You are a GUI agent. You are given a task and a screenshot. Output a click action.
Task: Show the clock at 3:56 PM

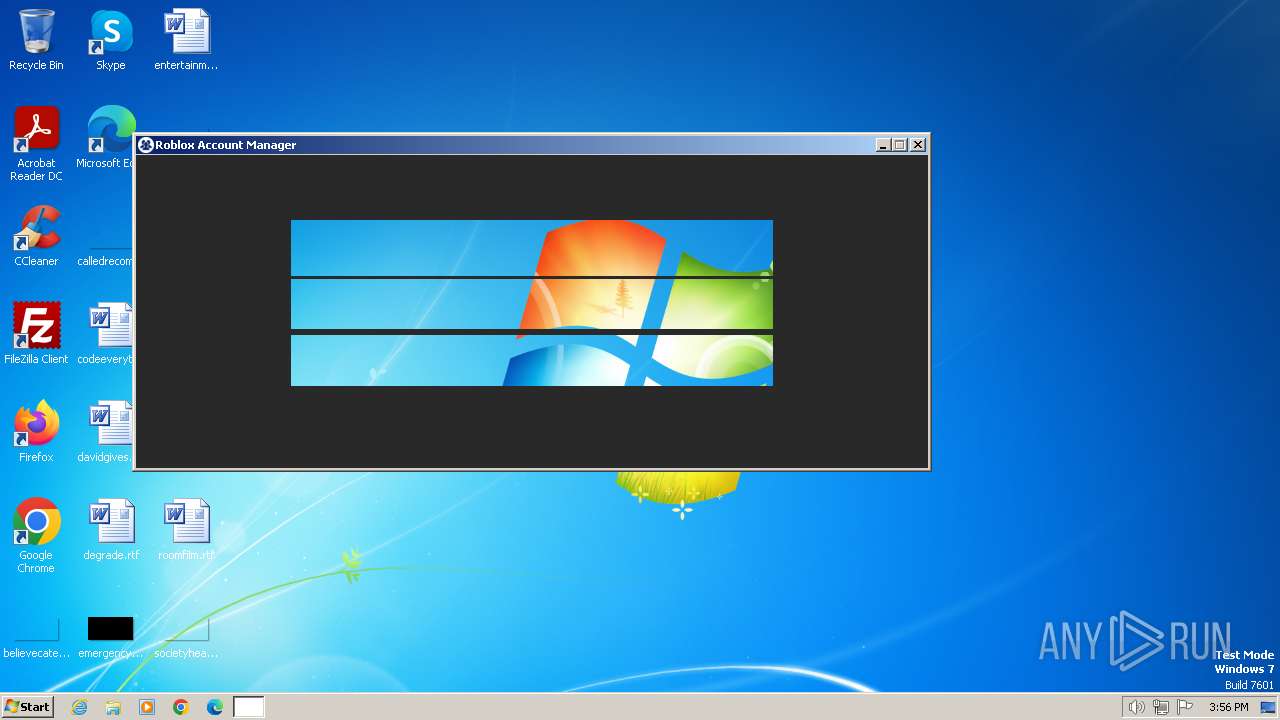(1228, 707)
